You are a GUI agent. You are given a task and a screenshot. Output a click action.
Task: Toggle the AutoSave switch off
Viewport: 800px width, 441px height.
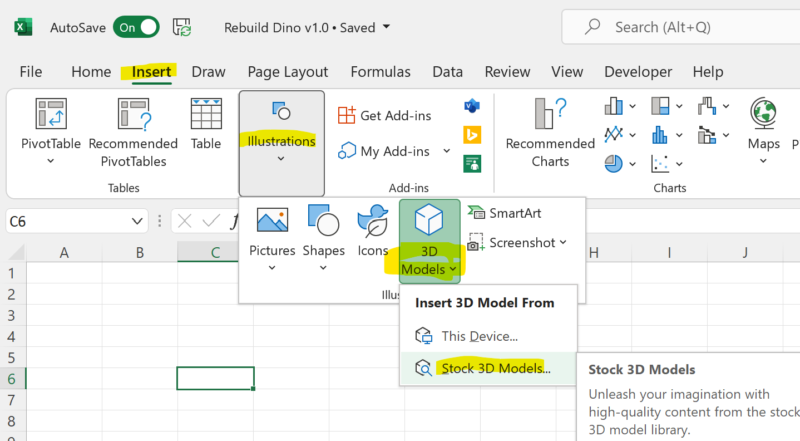(136, 27)
